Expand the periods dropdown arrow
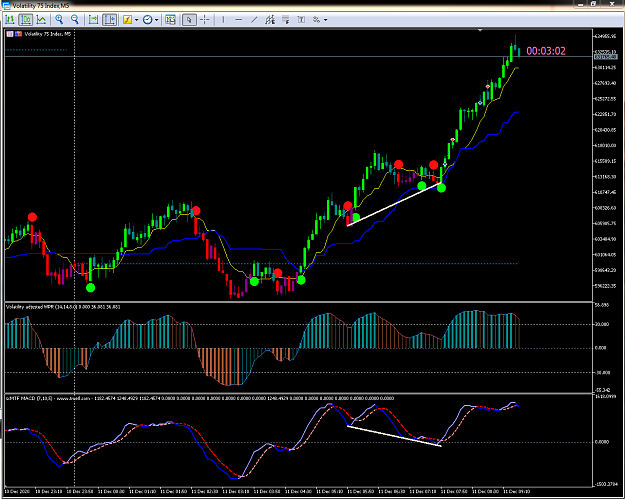 [x=156, y=20]
